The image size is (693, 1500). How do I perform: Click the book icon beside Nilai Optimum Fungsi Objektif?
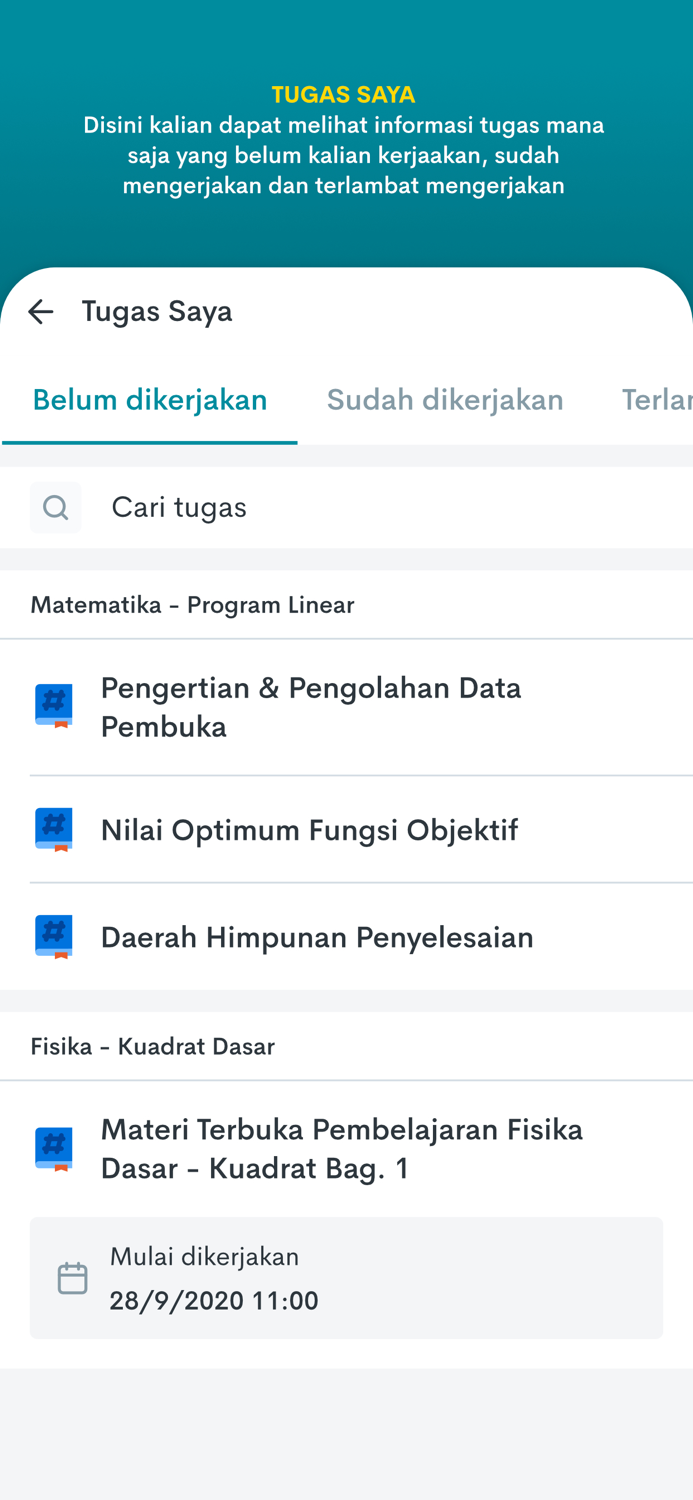55,829
